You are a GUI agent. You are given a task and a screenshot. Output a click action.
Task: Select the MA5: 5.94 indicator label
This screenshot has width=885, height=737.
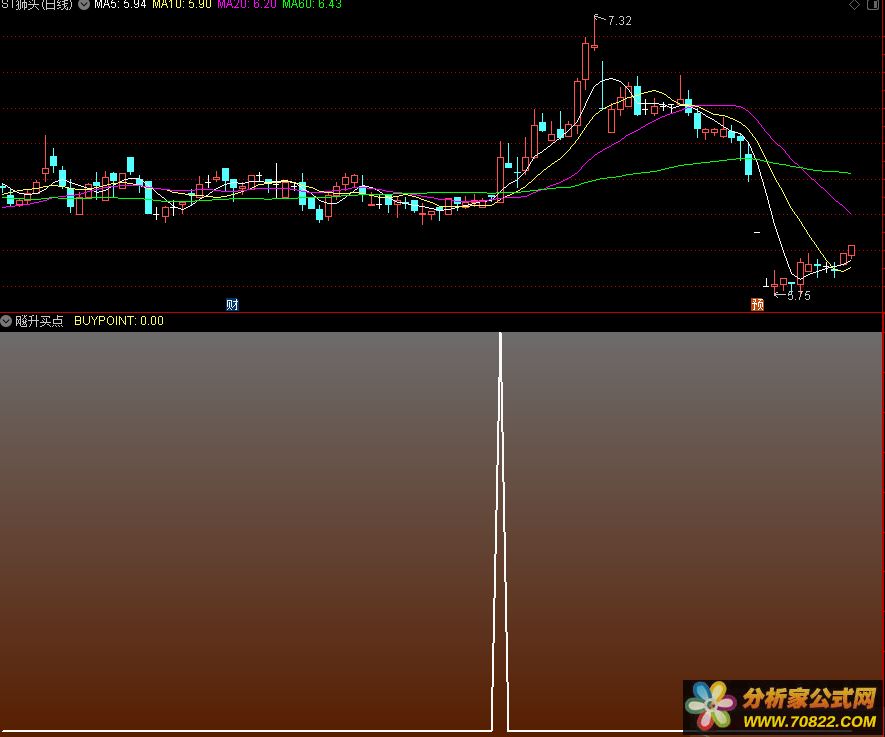click(x=120, y=5)
